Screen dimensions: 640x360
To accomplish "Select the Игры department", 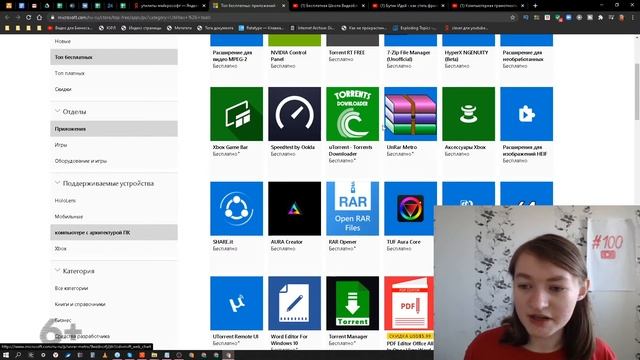I will (x=61, y=145).
